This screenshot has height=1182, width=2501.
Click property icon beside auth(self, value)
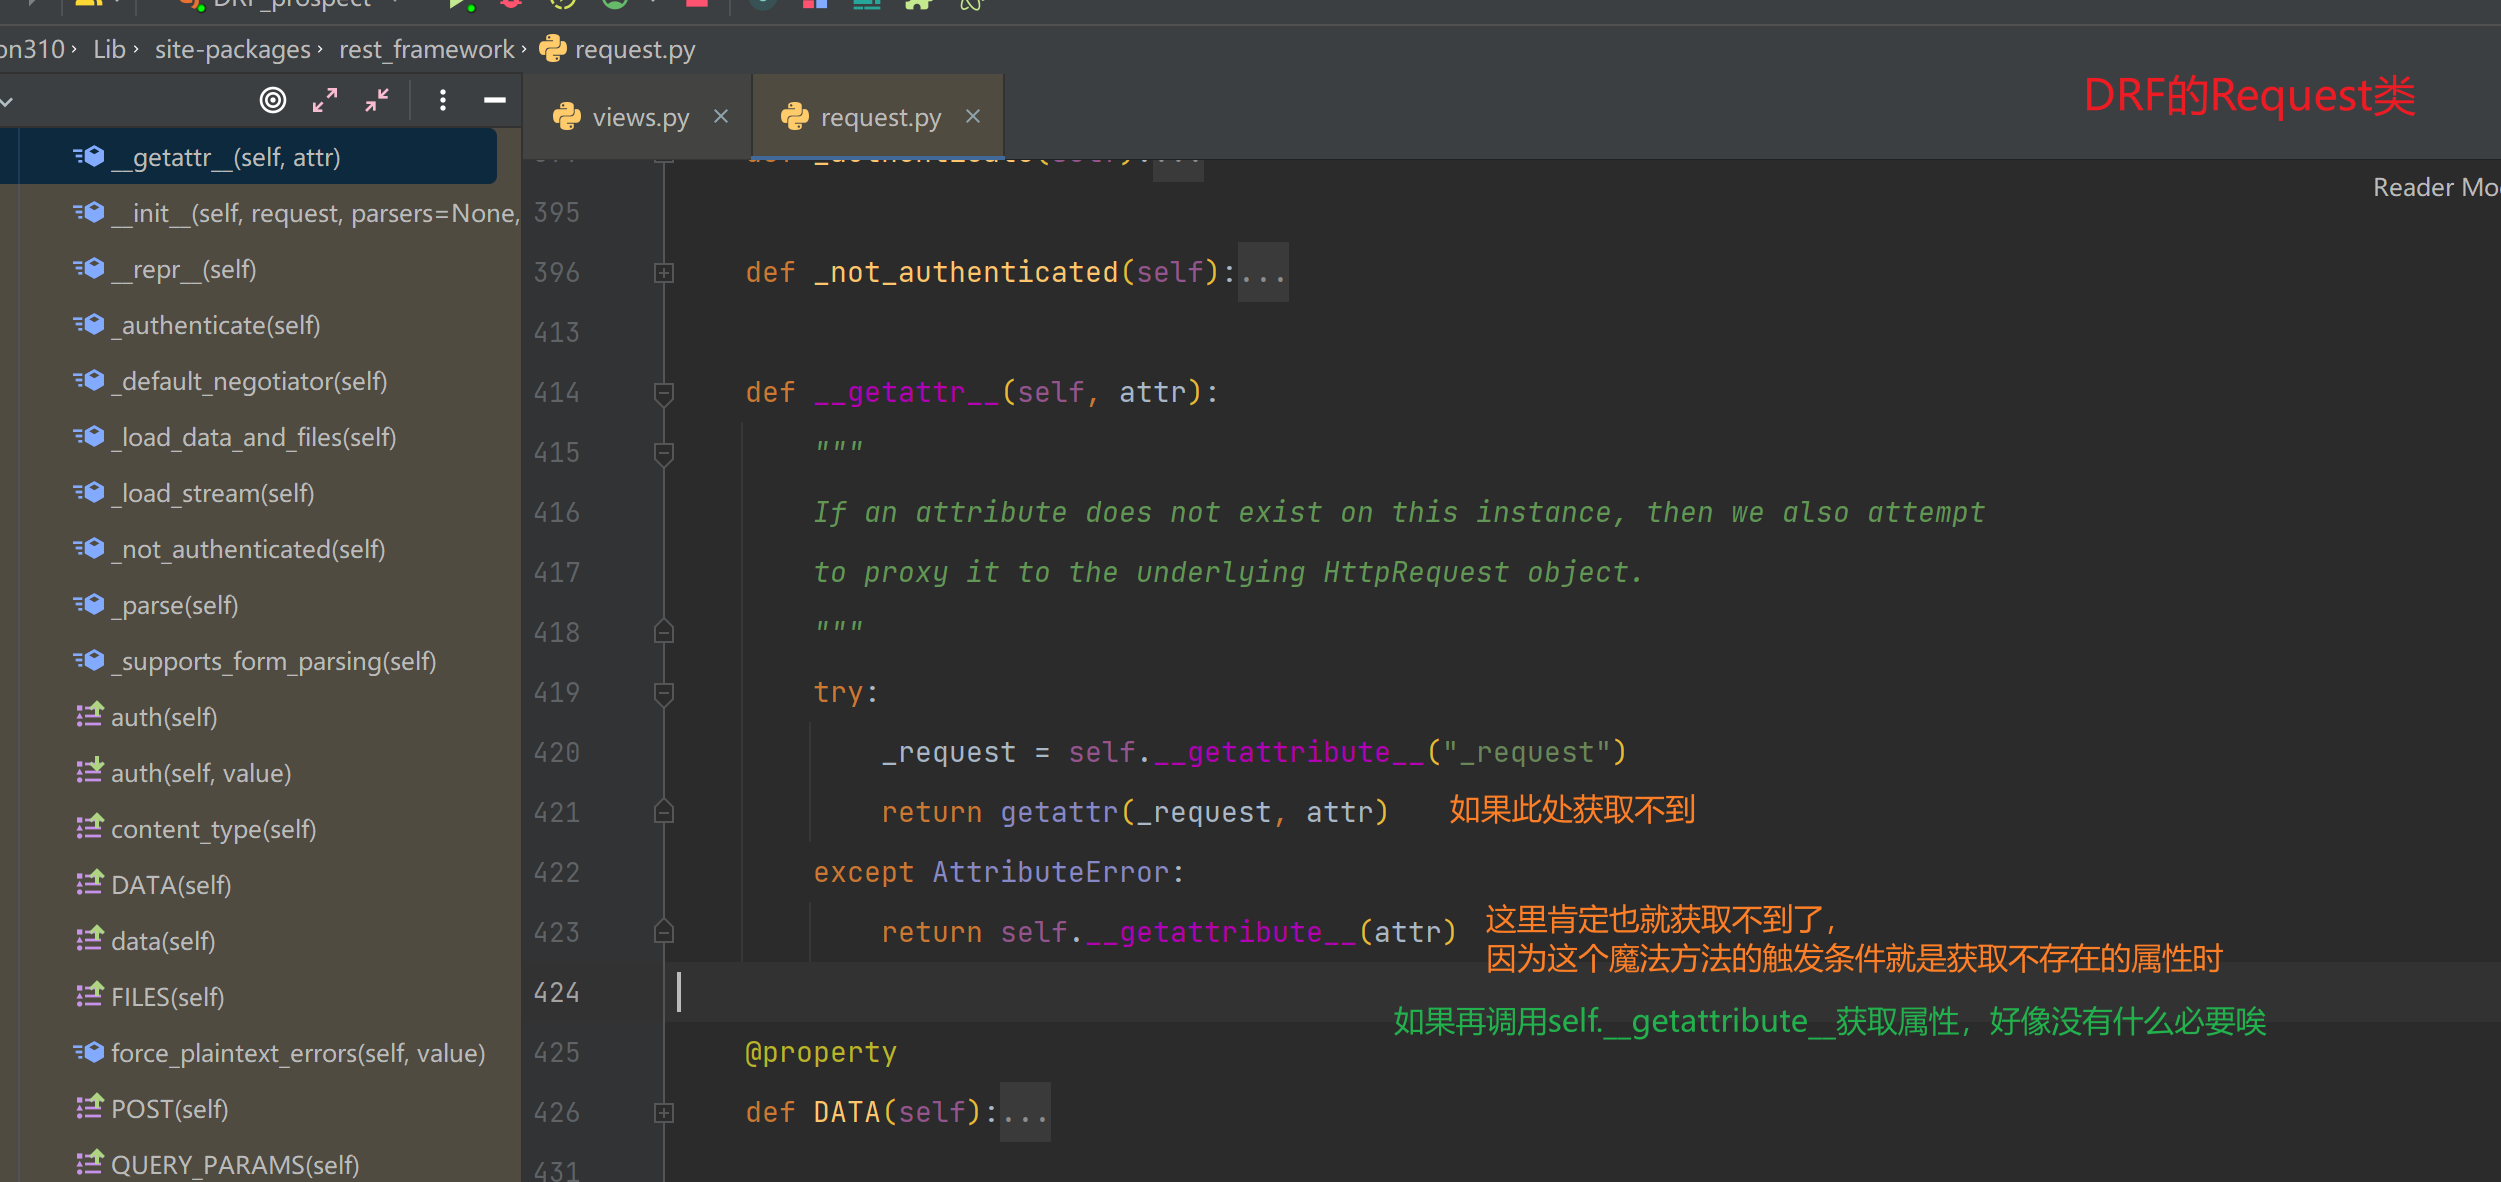click(x=89, y=771)
